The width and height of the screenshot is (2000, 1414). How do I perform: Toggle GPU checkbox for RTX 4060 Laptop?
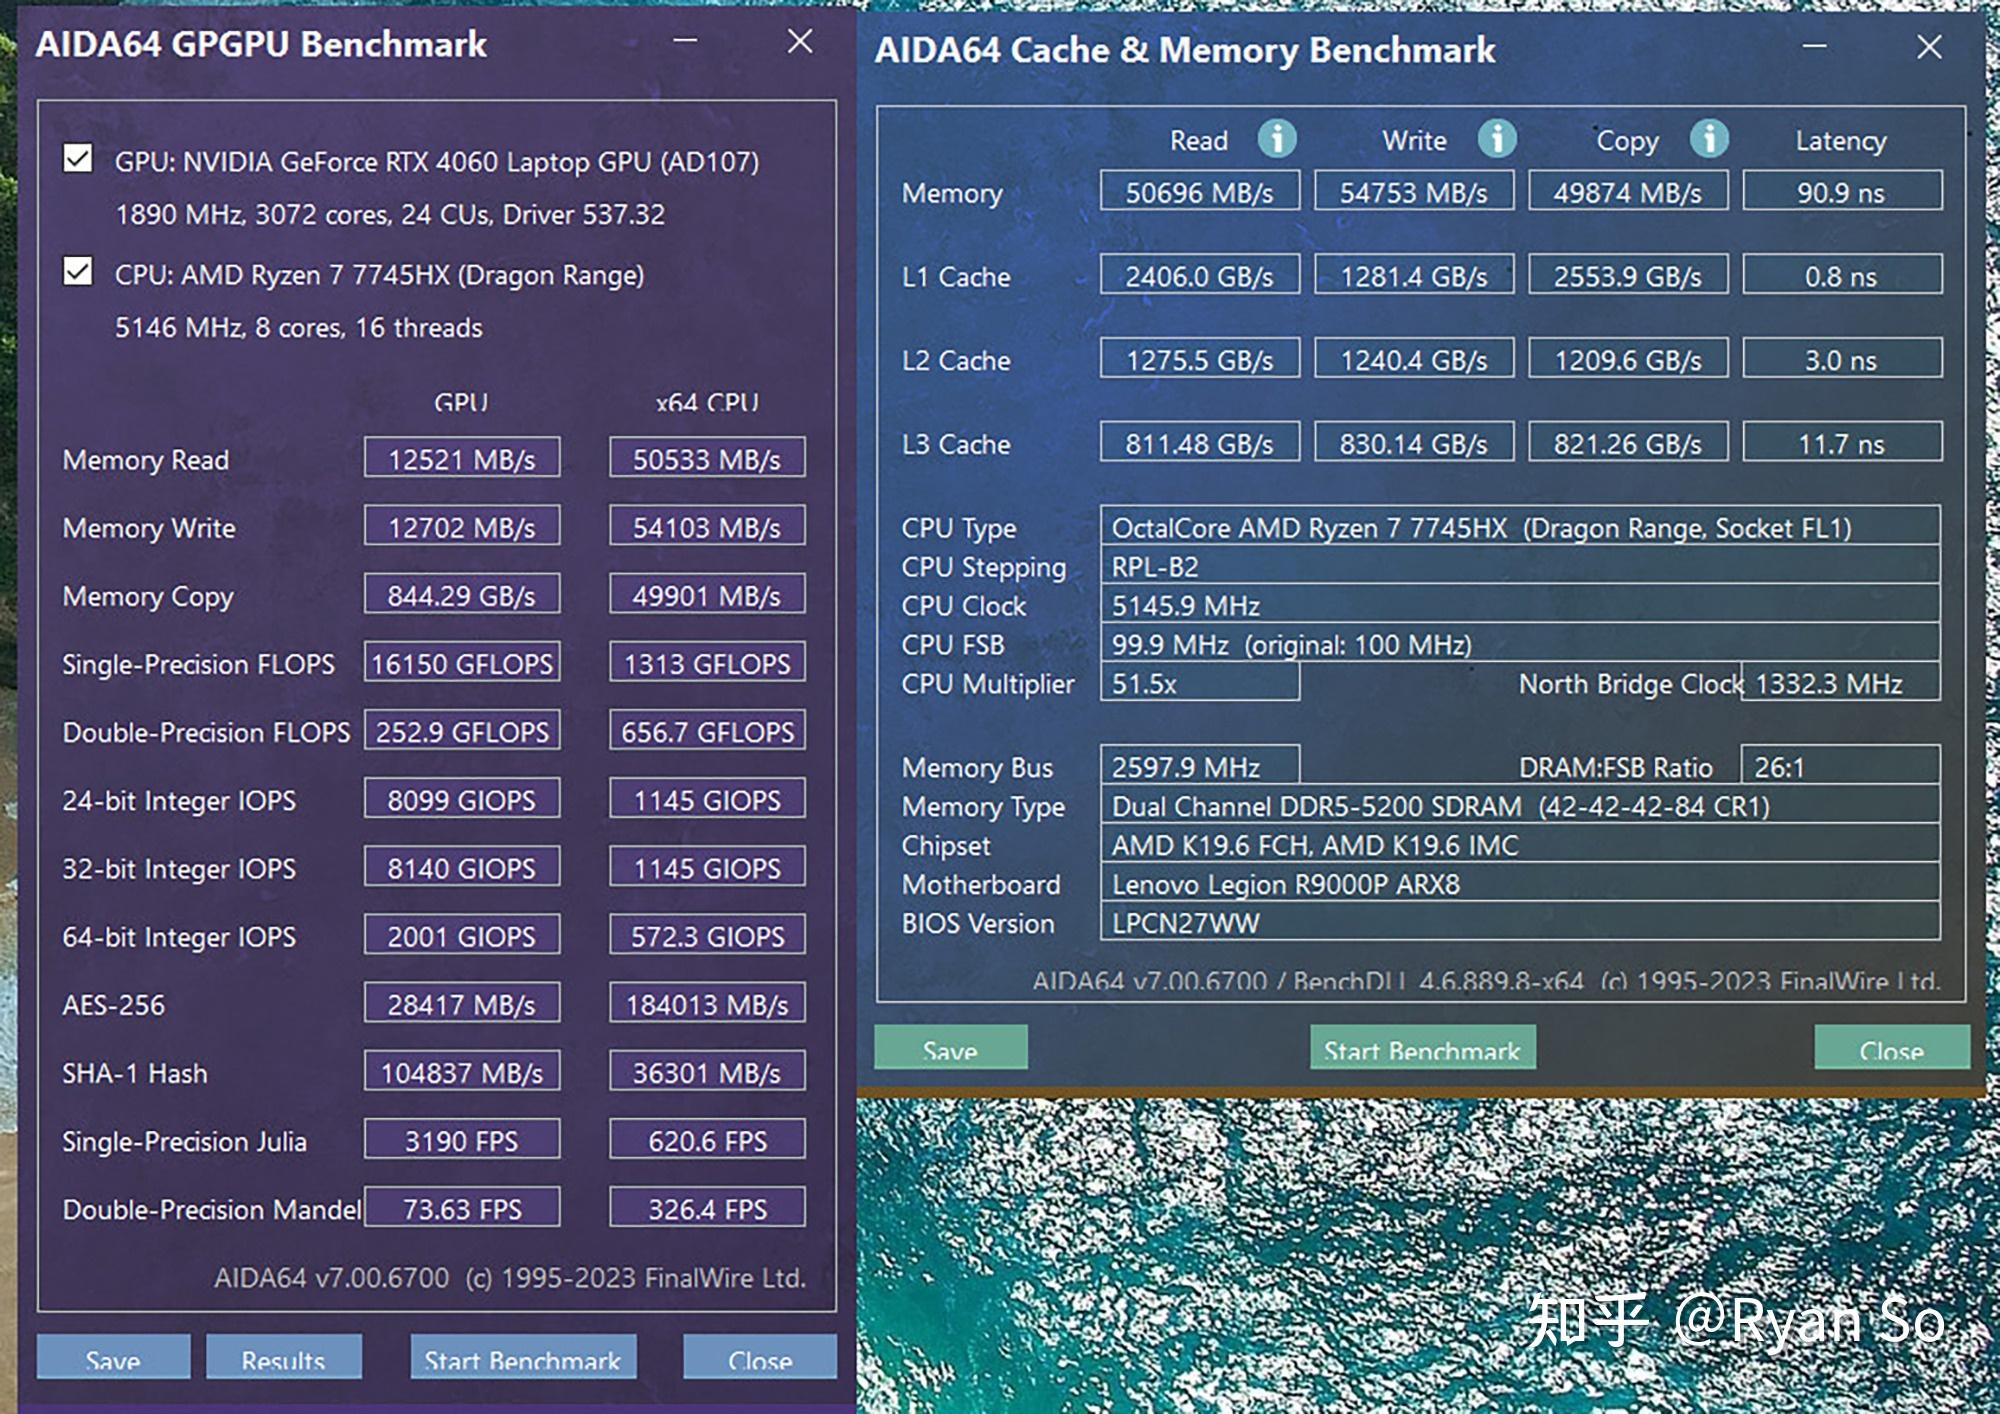coord(78,165)
